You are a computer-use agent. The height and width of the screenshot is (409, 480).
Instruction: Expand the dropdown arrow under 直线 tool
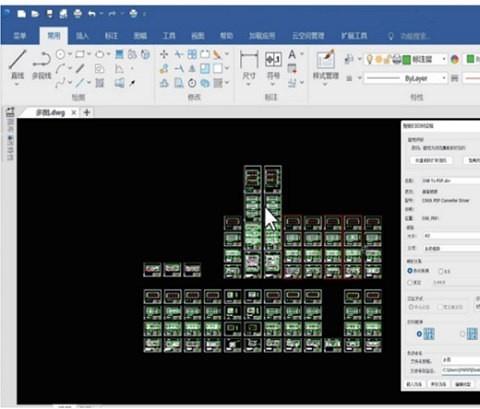[17, 84]
